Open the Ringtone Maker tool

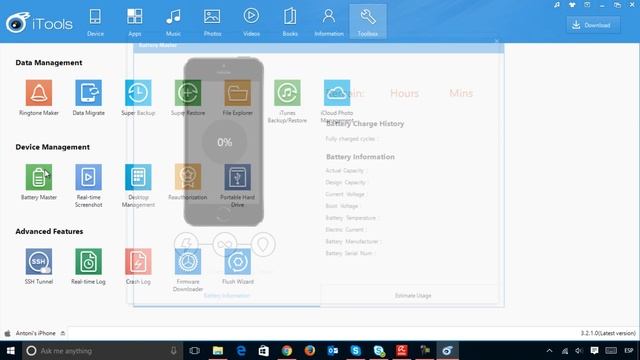pyautogui.click(x=39, y=93)
